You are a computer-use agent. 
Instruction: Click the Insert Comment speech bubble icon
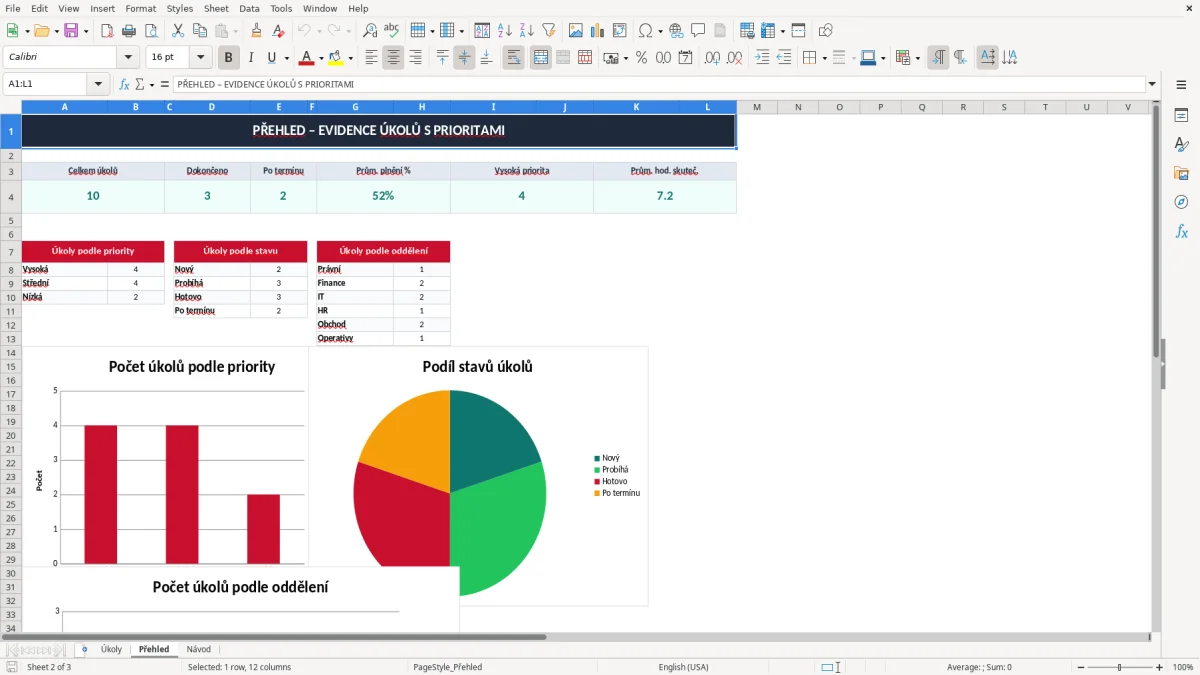[x=698, y=31]
